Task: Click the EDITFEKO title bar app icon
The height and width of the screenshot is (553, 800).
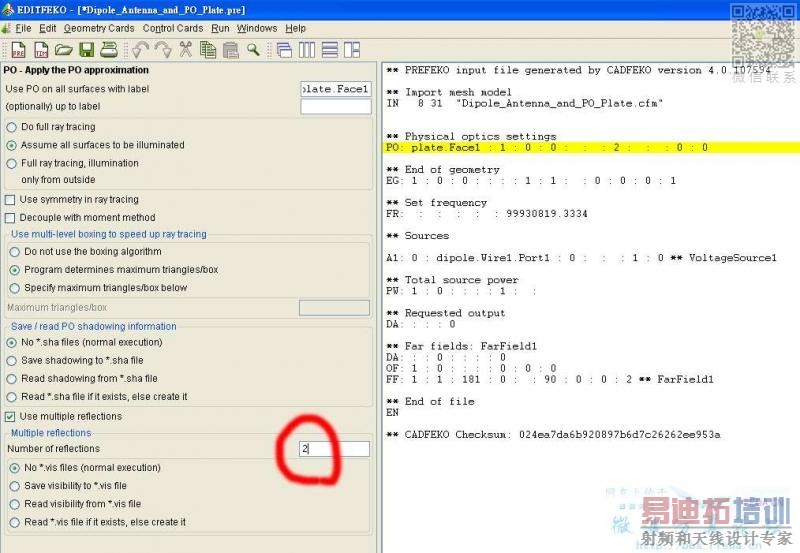Action: click(7, 9)
